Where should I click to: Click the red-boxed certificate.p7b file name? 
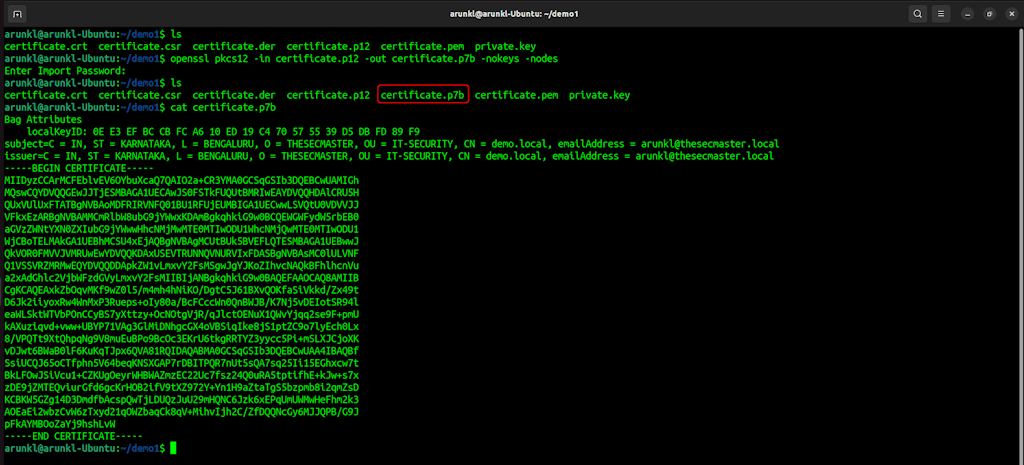pos(423,95)
